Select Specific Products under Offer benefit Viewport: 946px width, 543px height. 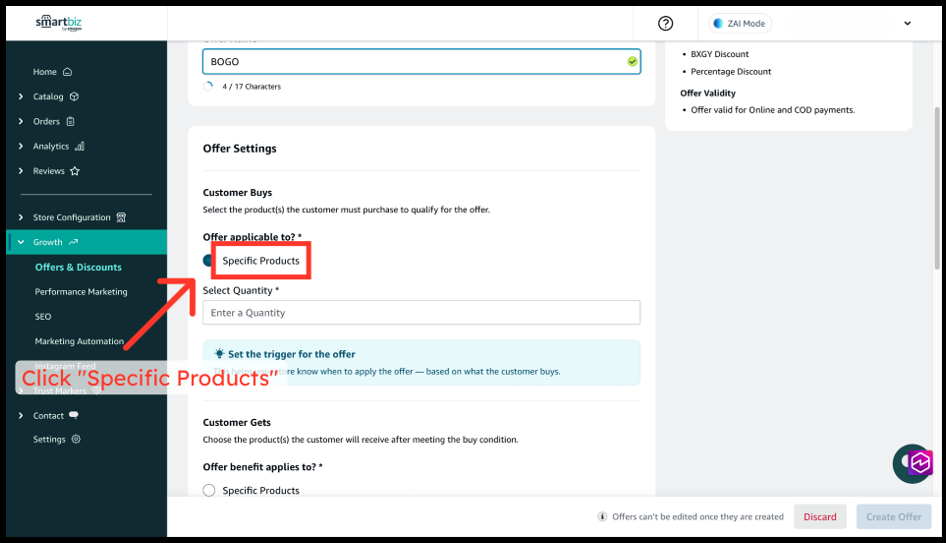pyautogui.click(x=209, y=490)
